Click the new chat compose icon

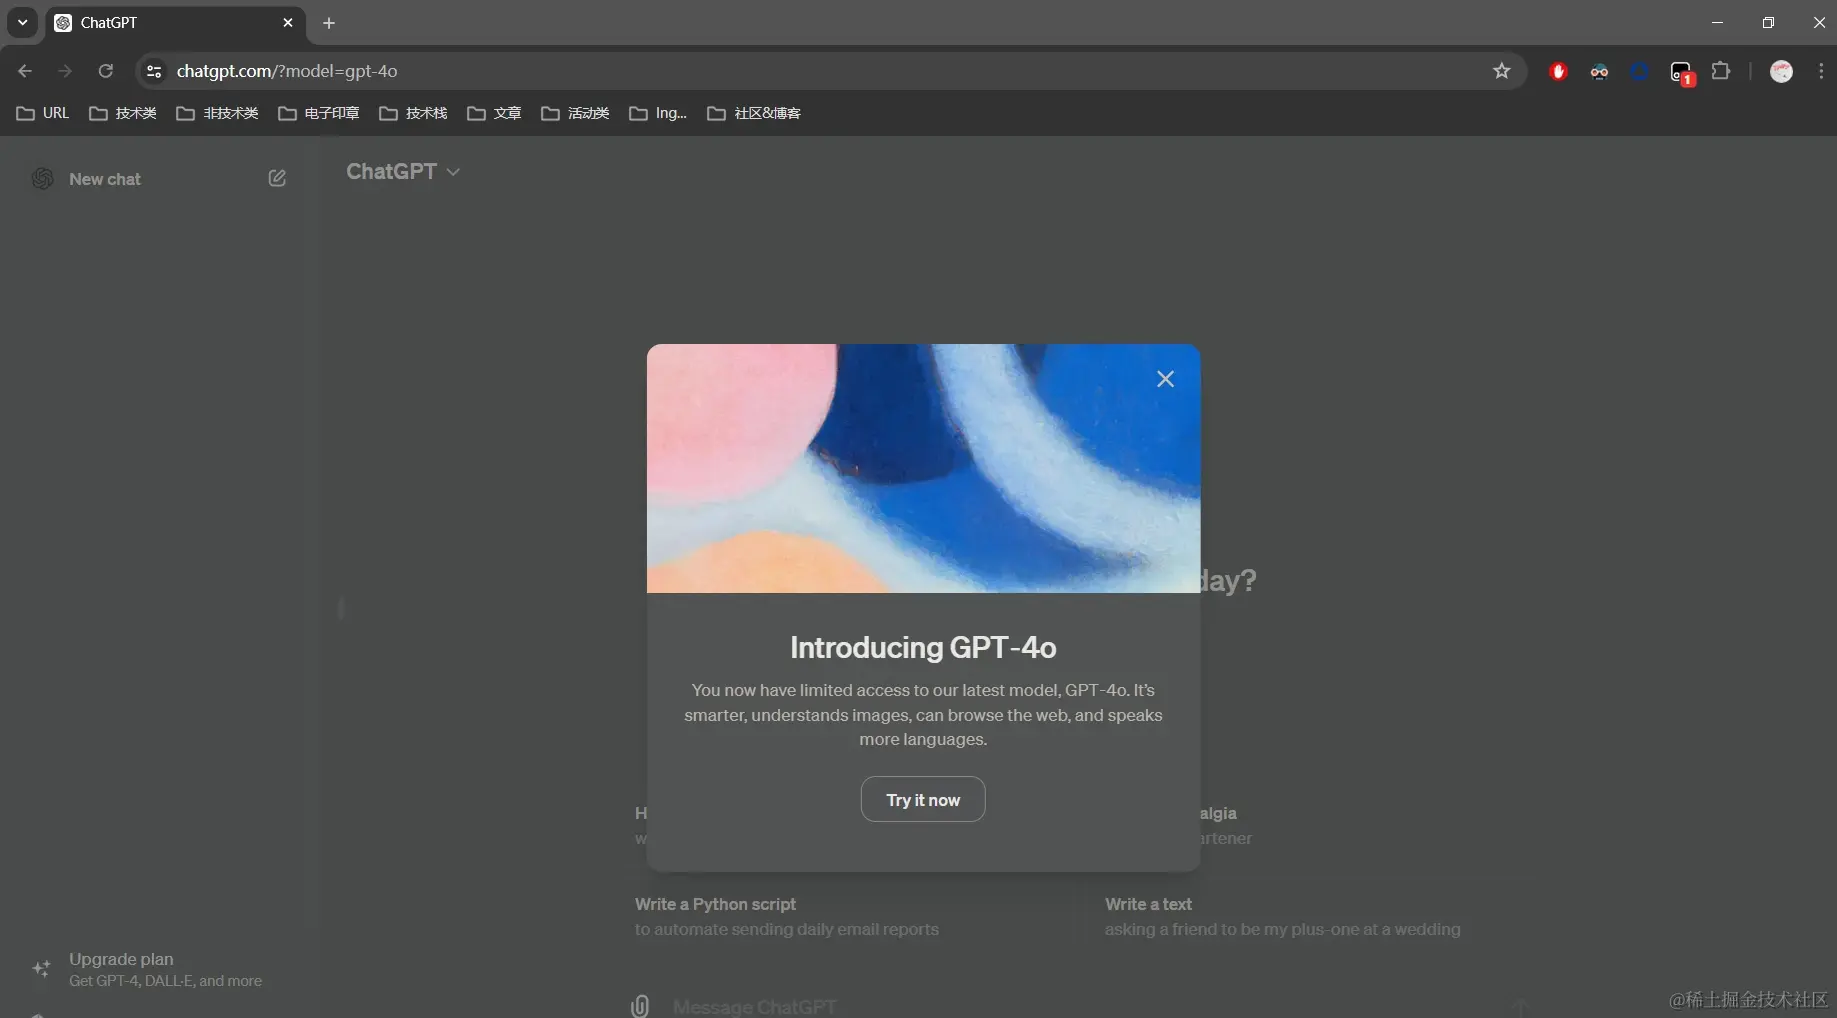coord(277,178)
